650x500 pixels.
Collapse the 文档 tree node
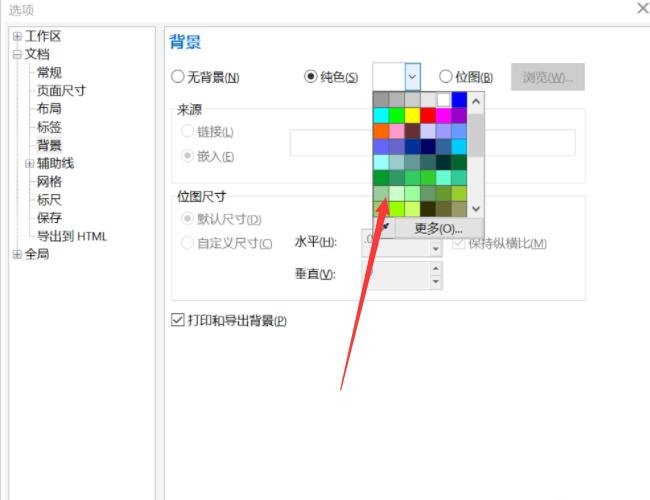click(x=17, y=54)
